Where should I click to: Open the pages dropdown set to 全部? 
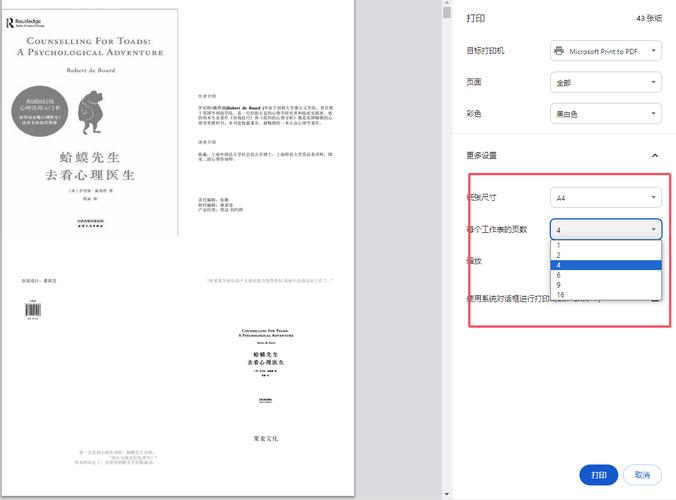point(606,82)
